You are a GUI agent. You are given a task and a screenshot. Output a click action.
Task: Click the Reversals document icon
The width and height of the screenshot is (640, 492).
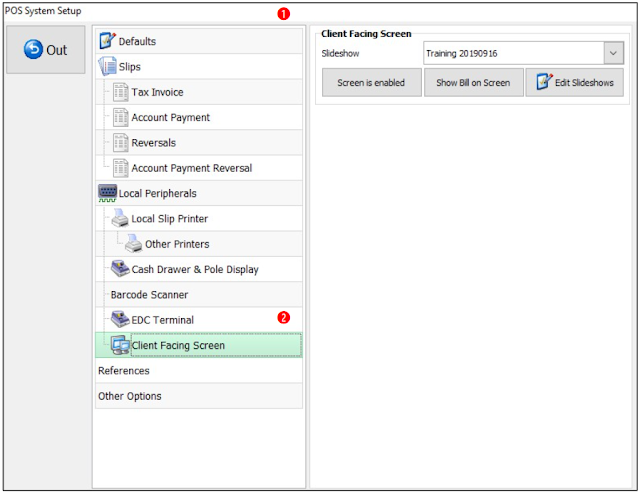coord(121,142)
